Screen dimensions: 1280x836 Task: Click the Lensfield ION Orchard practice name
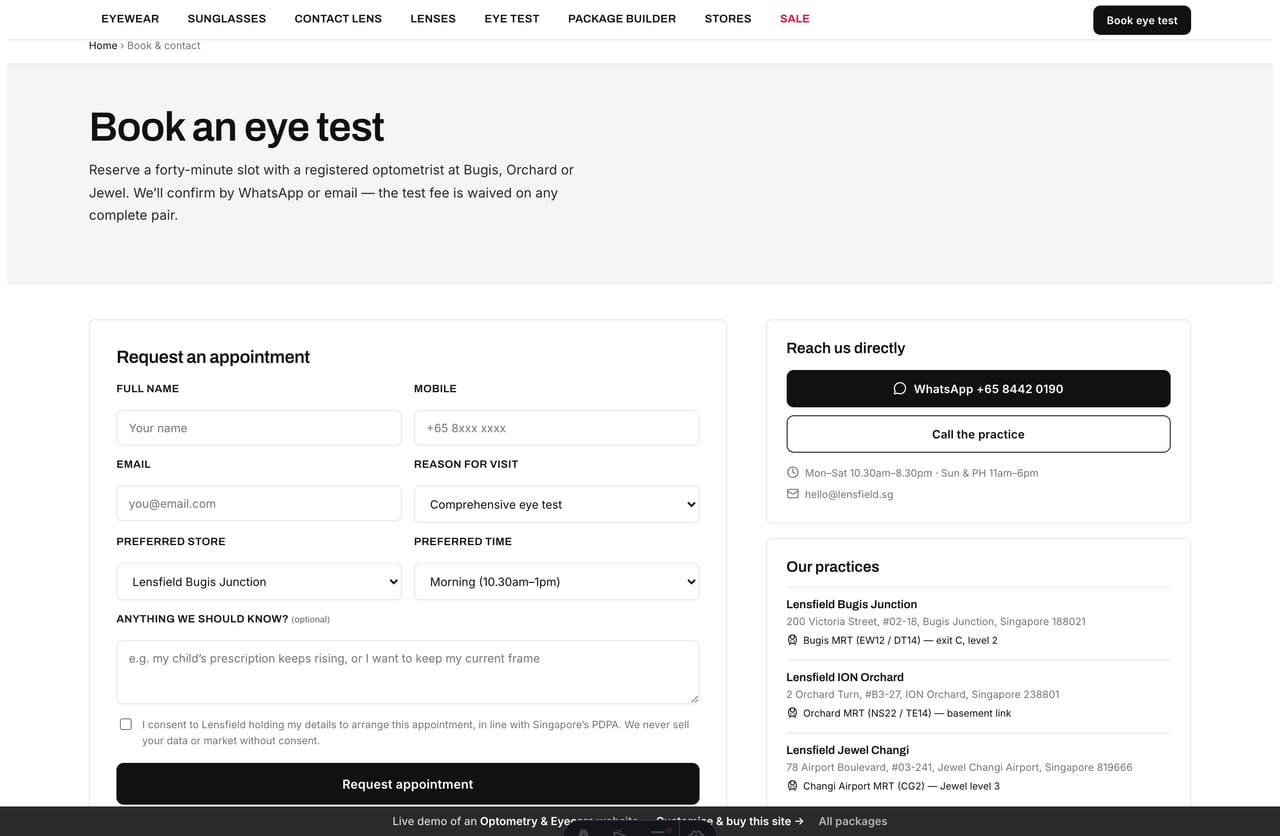pos(845,677)
